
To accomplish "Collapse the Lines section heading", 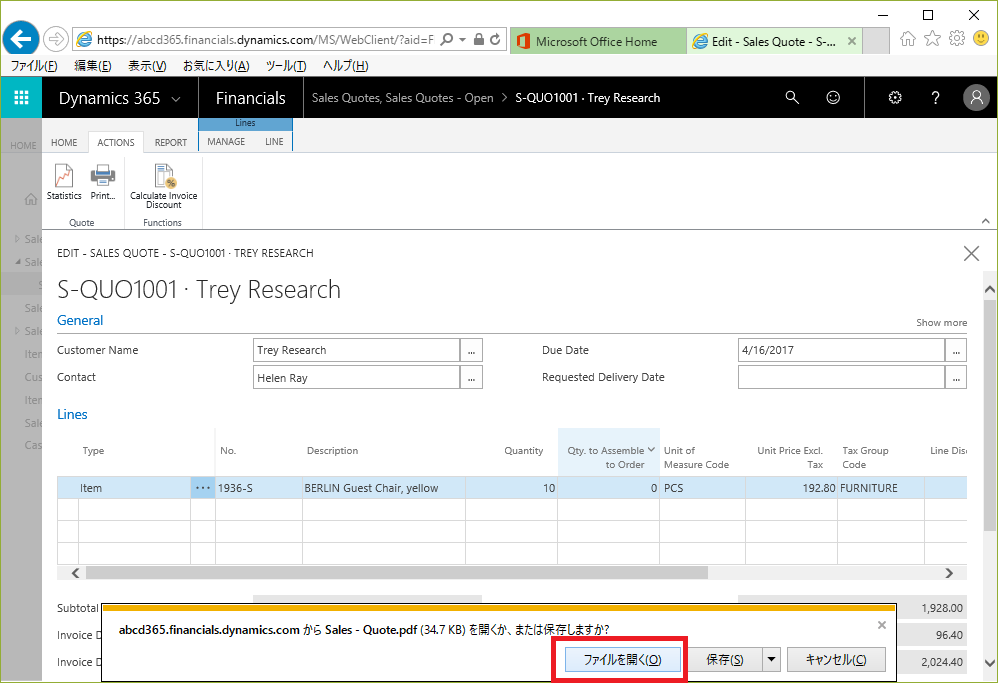I will pyautogui.click(x=72, y=414).
